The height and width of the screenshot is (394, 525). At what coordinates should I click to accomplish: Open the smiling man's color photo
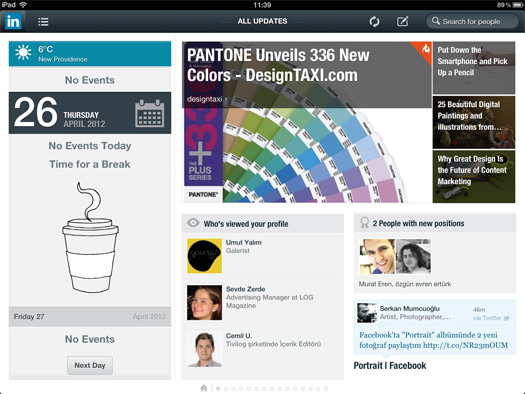click(377, 257)
